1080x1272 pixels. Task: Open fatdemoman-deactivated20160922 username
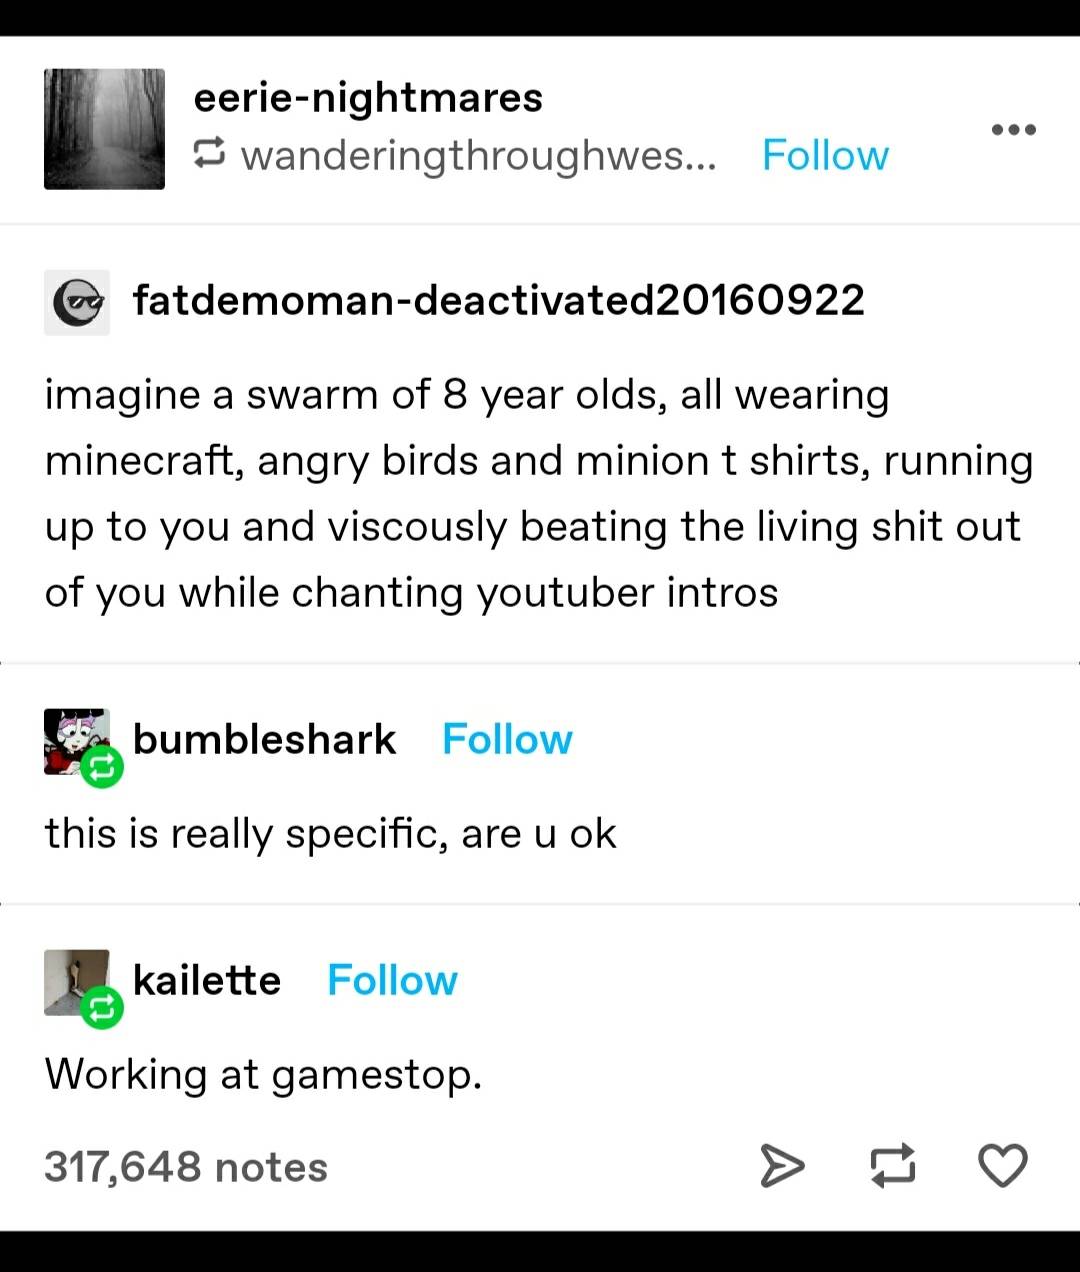pyautogui.click(x=499, y=300)
